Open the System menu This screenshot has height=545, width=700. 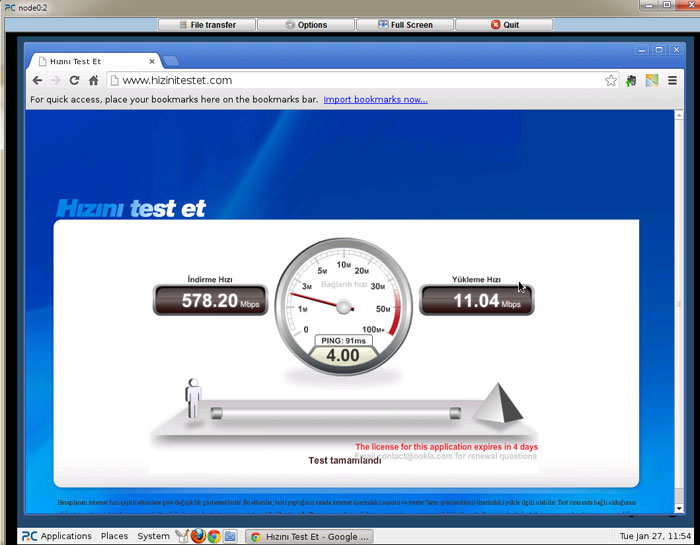(153, 536)
